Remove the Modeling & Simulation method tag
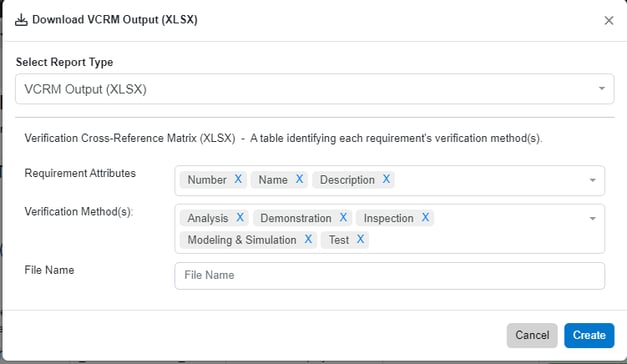The width and height of the screenshot is (627, 364). [x=308, y=239]
